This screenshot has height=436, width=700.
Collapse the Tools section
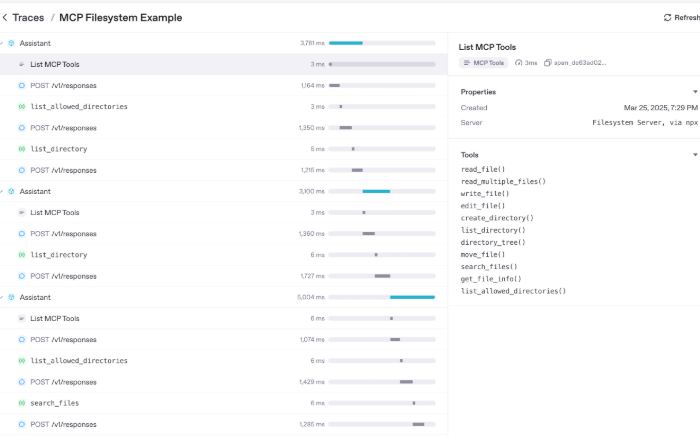tap(695, 155)
